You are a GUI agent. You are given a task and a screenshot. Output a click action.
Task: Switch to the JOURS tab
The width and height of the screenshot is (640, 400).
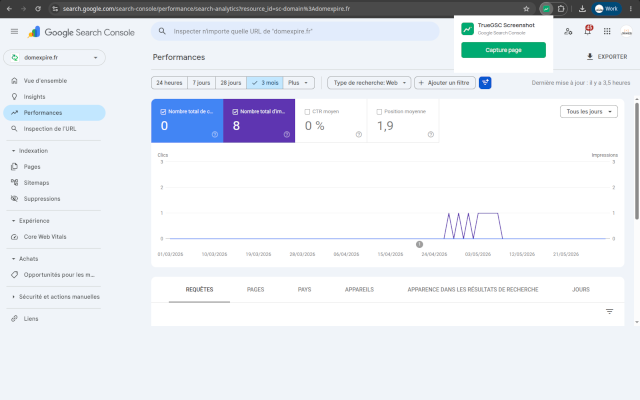(581, 289)
